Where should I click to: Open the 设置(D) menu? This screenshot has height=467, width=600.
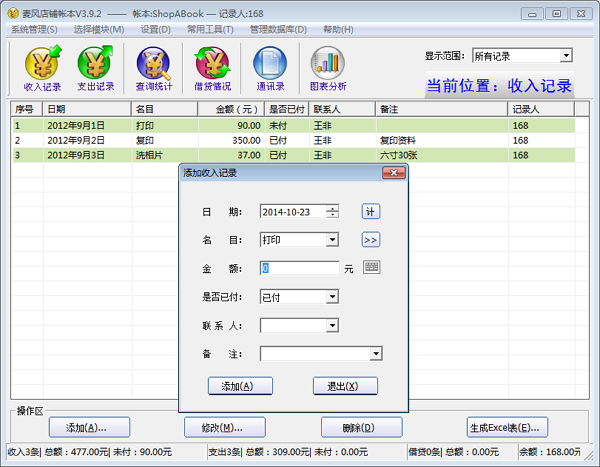[x=155, y=29]
